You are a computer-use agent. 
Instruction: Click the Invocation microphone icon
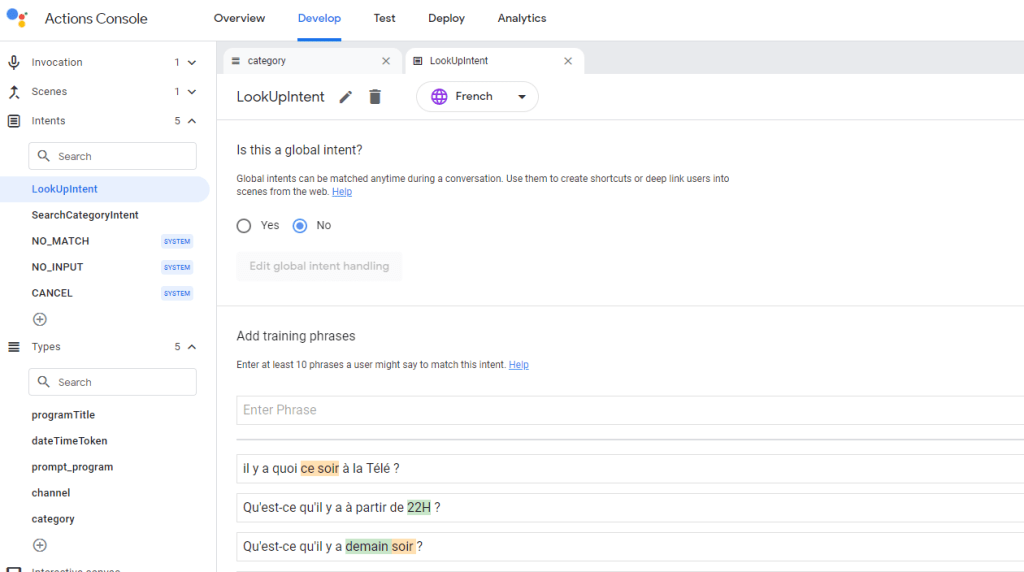(x=14, y=62)
